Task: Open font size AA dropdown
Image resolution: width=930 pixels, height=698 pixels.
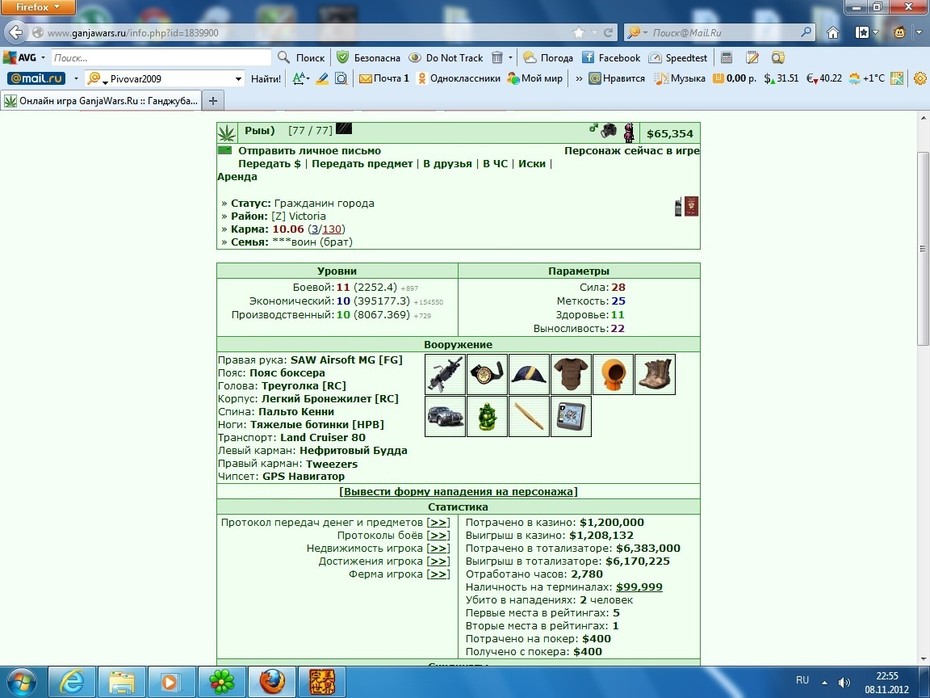Action: coord(301,78)
